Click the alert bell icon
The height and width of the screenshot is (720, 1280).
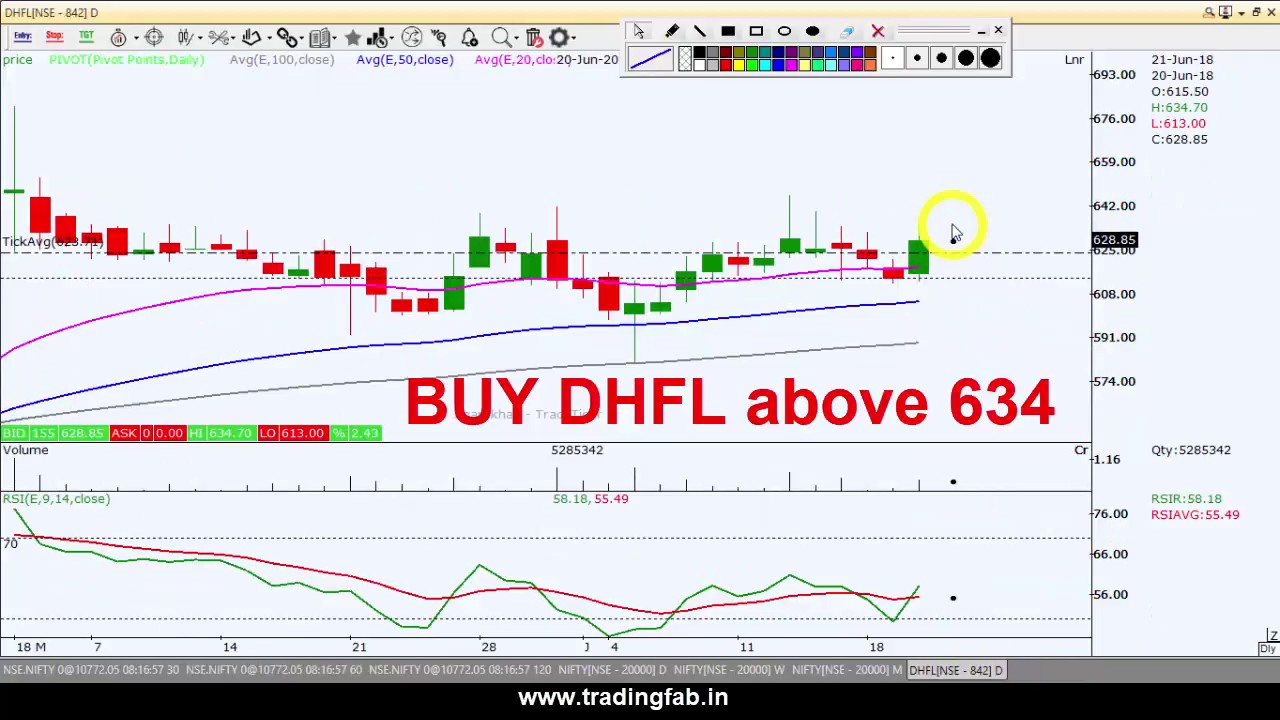(x=469, y=37)
